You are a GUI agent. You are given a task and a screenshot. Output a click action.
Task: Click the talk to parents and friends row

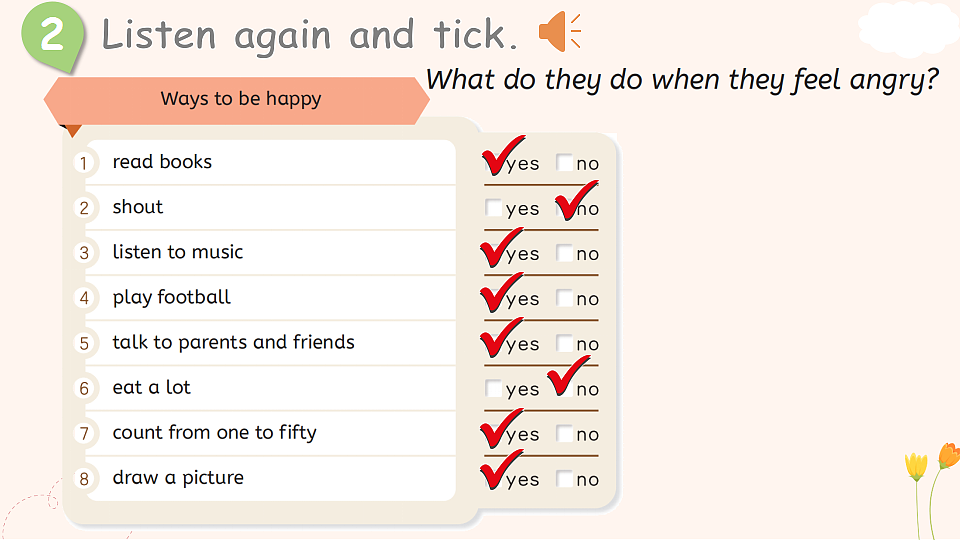click(270, 343)
